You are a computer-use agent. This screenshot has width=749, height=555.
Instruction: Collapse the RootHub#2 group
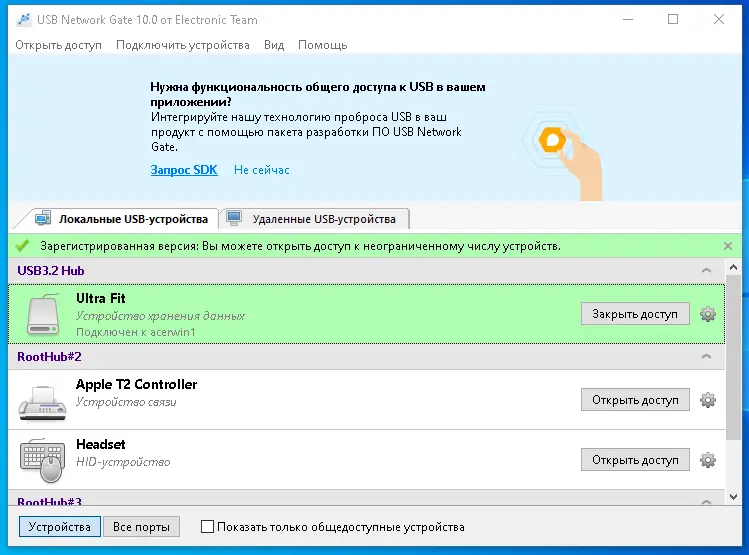click(x=706, y=357)
